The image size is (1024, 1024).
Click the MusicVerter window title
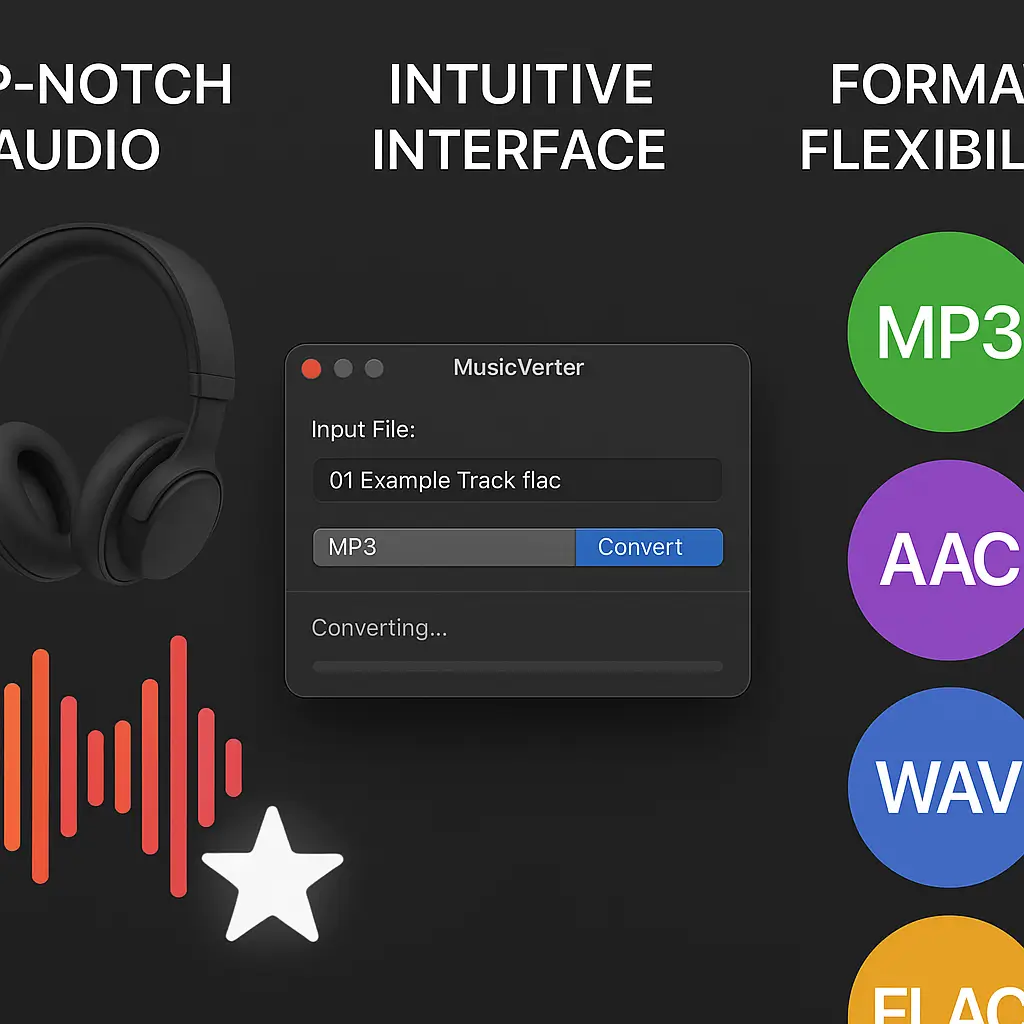pyautogui.click(x=519, y=367)
